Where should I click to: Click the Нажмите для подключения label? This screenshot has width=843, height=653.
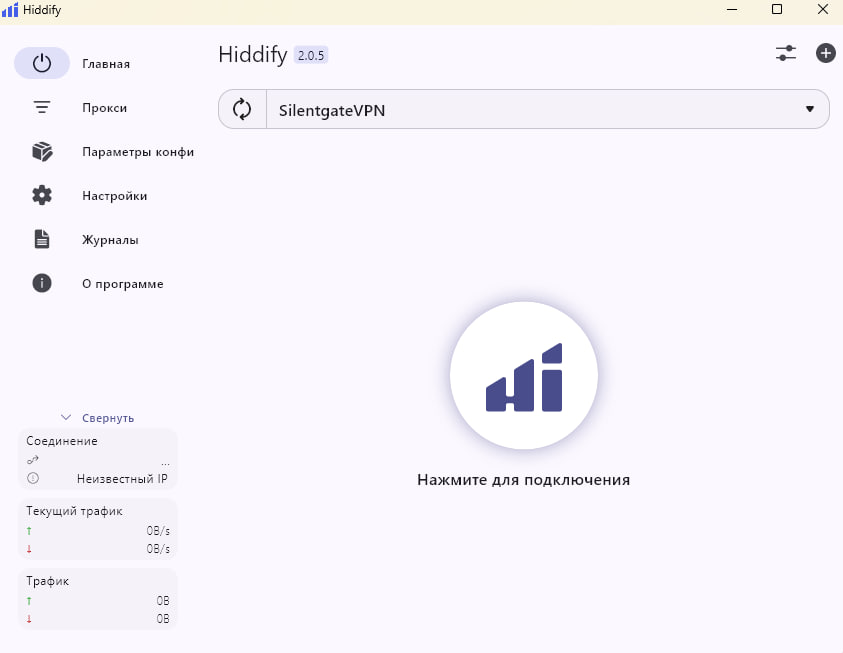(524, 479)
